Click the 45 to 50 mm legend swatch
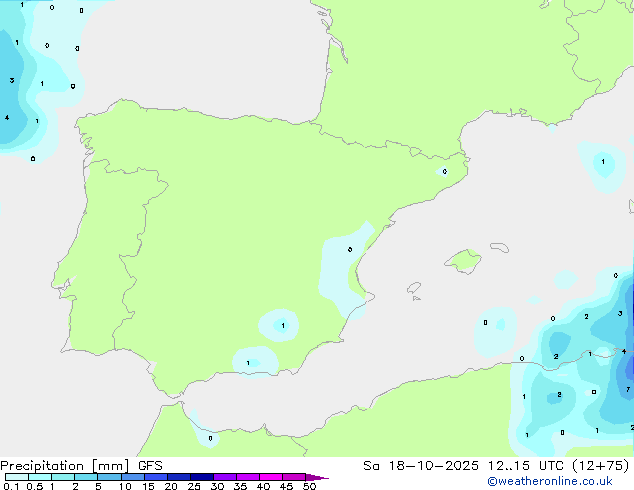 [294, 477]
